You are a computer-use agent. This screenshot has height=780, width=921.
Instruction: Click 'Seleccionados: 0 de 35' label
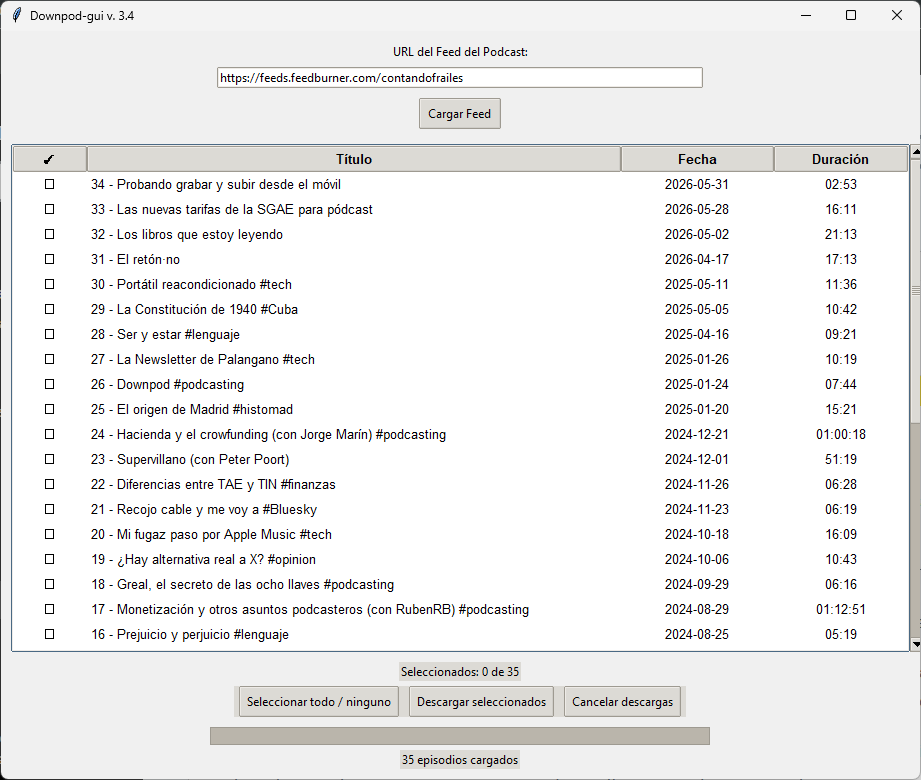[460, 671]
